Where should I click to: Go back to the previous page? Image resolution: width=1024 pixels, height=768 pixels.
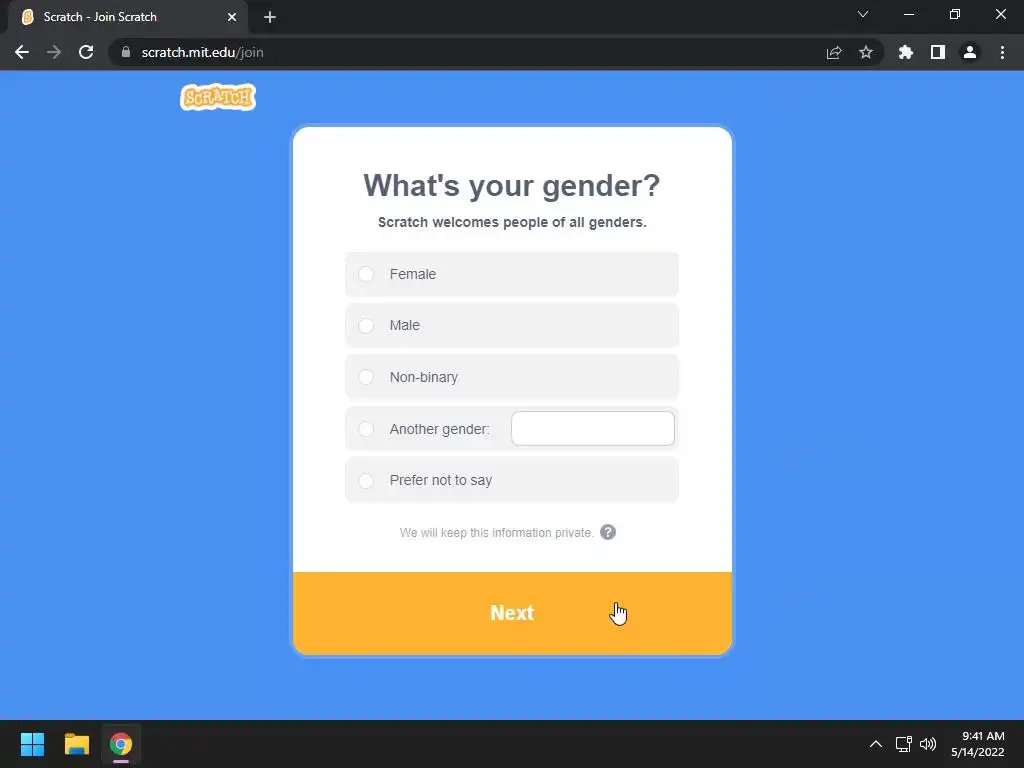[22, 52]
